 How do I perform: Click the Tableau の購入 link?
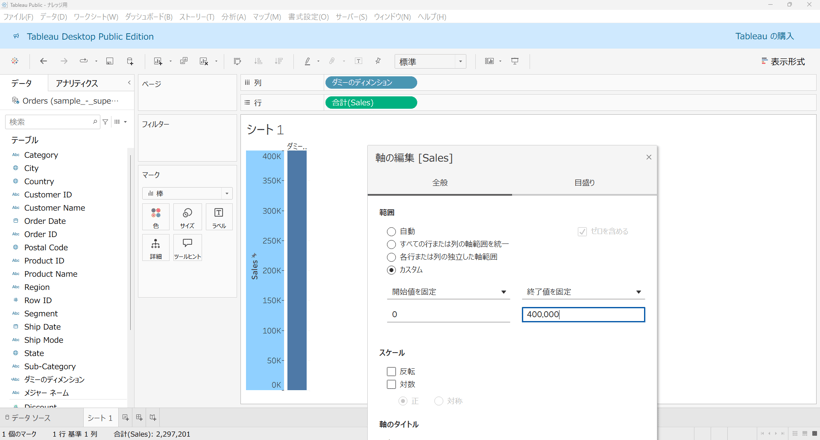tap(765, 36)
